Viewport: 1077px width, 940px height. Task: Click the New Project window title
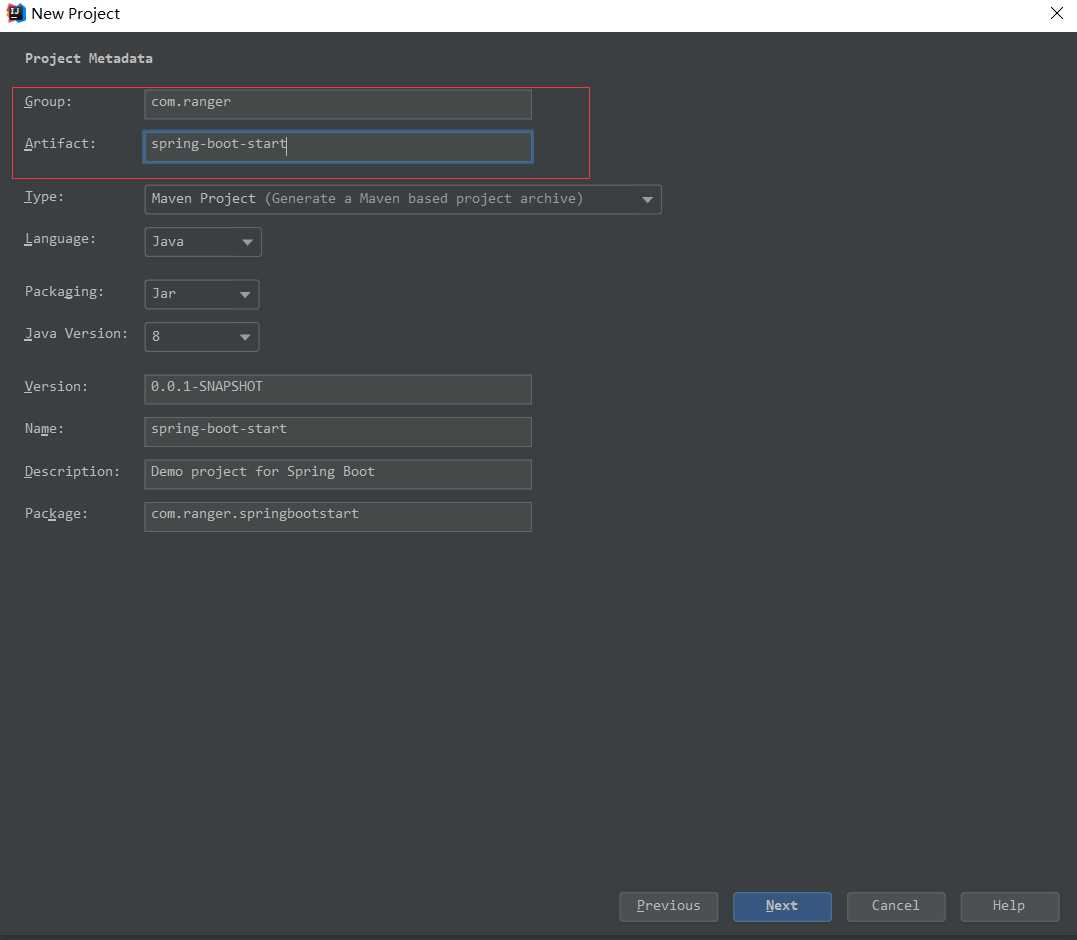point(76,14)
